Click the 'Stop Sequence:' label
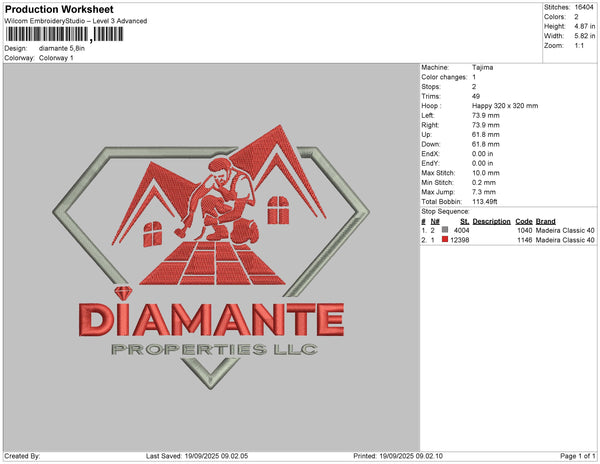The width and height of the screenshot is (600, 464). tap(445, 212)
